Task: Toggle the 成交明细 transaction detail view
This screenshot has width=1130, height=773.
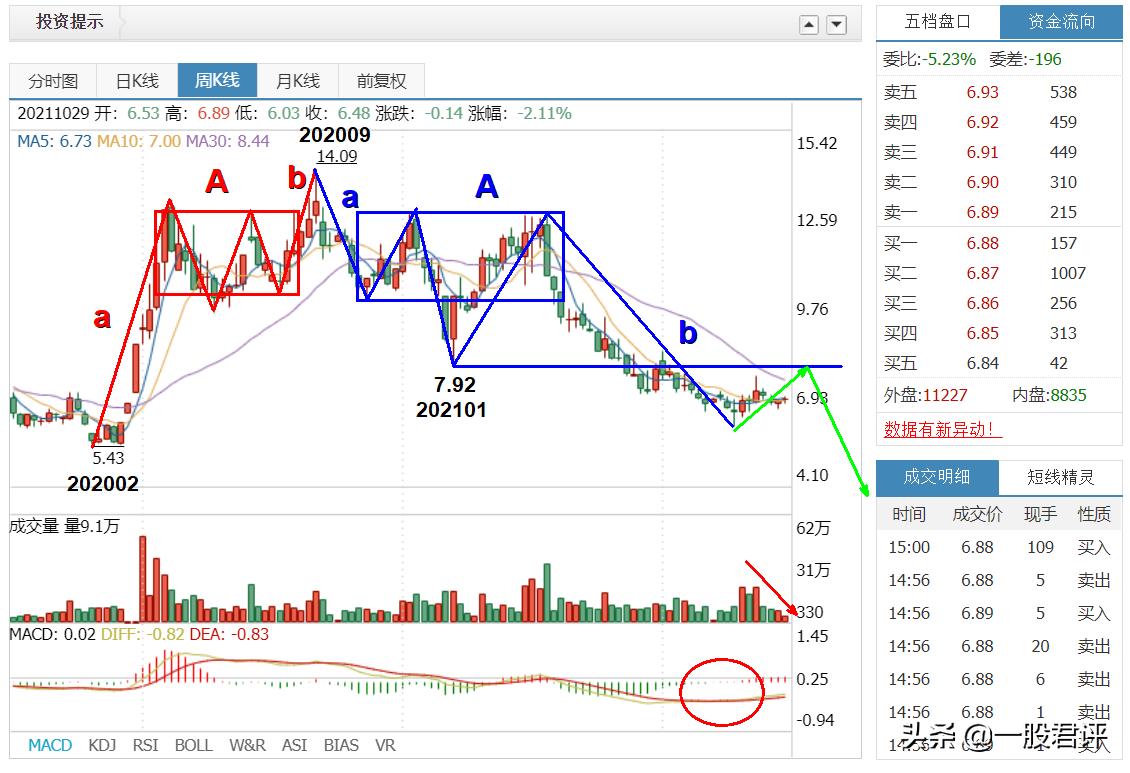Action: [938, 478]
